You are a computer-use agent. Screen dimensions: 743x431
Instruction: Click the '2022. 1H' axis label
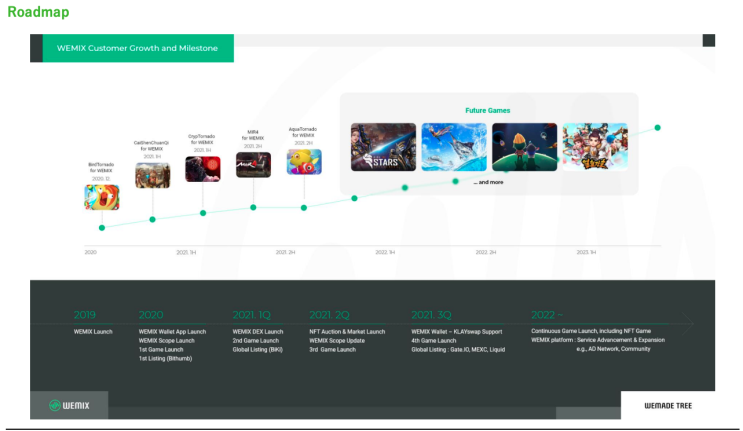point(385,252)
